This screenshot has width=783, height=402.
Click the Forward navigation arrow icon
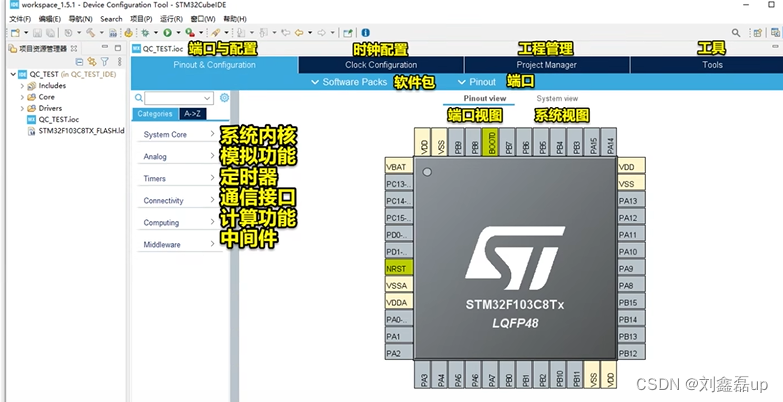click(x=322, y=33)
